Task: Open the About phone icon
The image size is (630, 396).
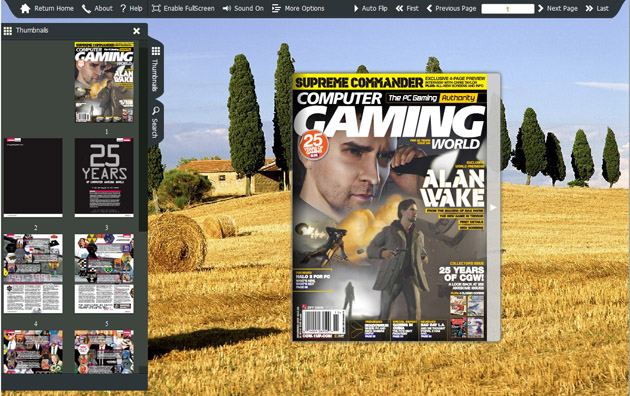Action: pyautogui.click(x=86, y=8)
